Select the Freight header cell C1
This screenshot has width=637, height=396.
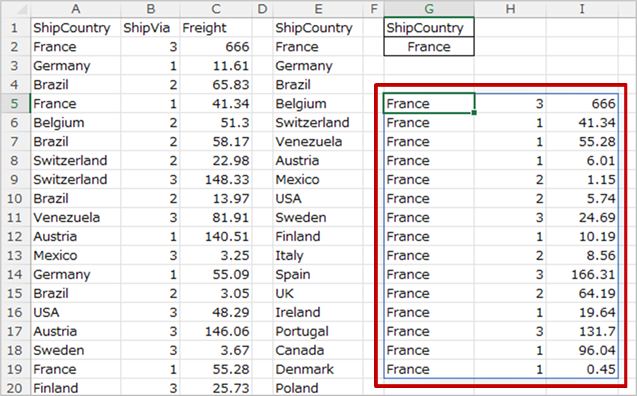pyautogui.click(x=216, y=28)
